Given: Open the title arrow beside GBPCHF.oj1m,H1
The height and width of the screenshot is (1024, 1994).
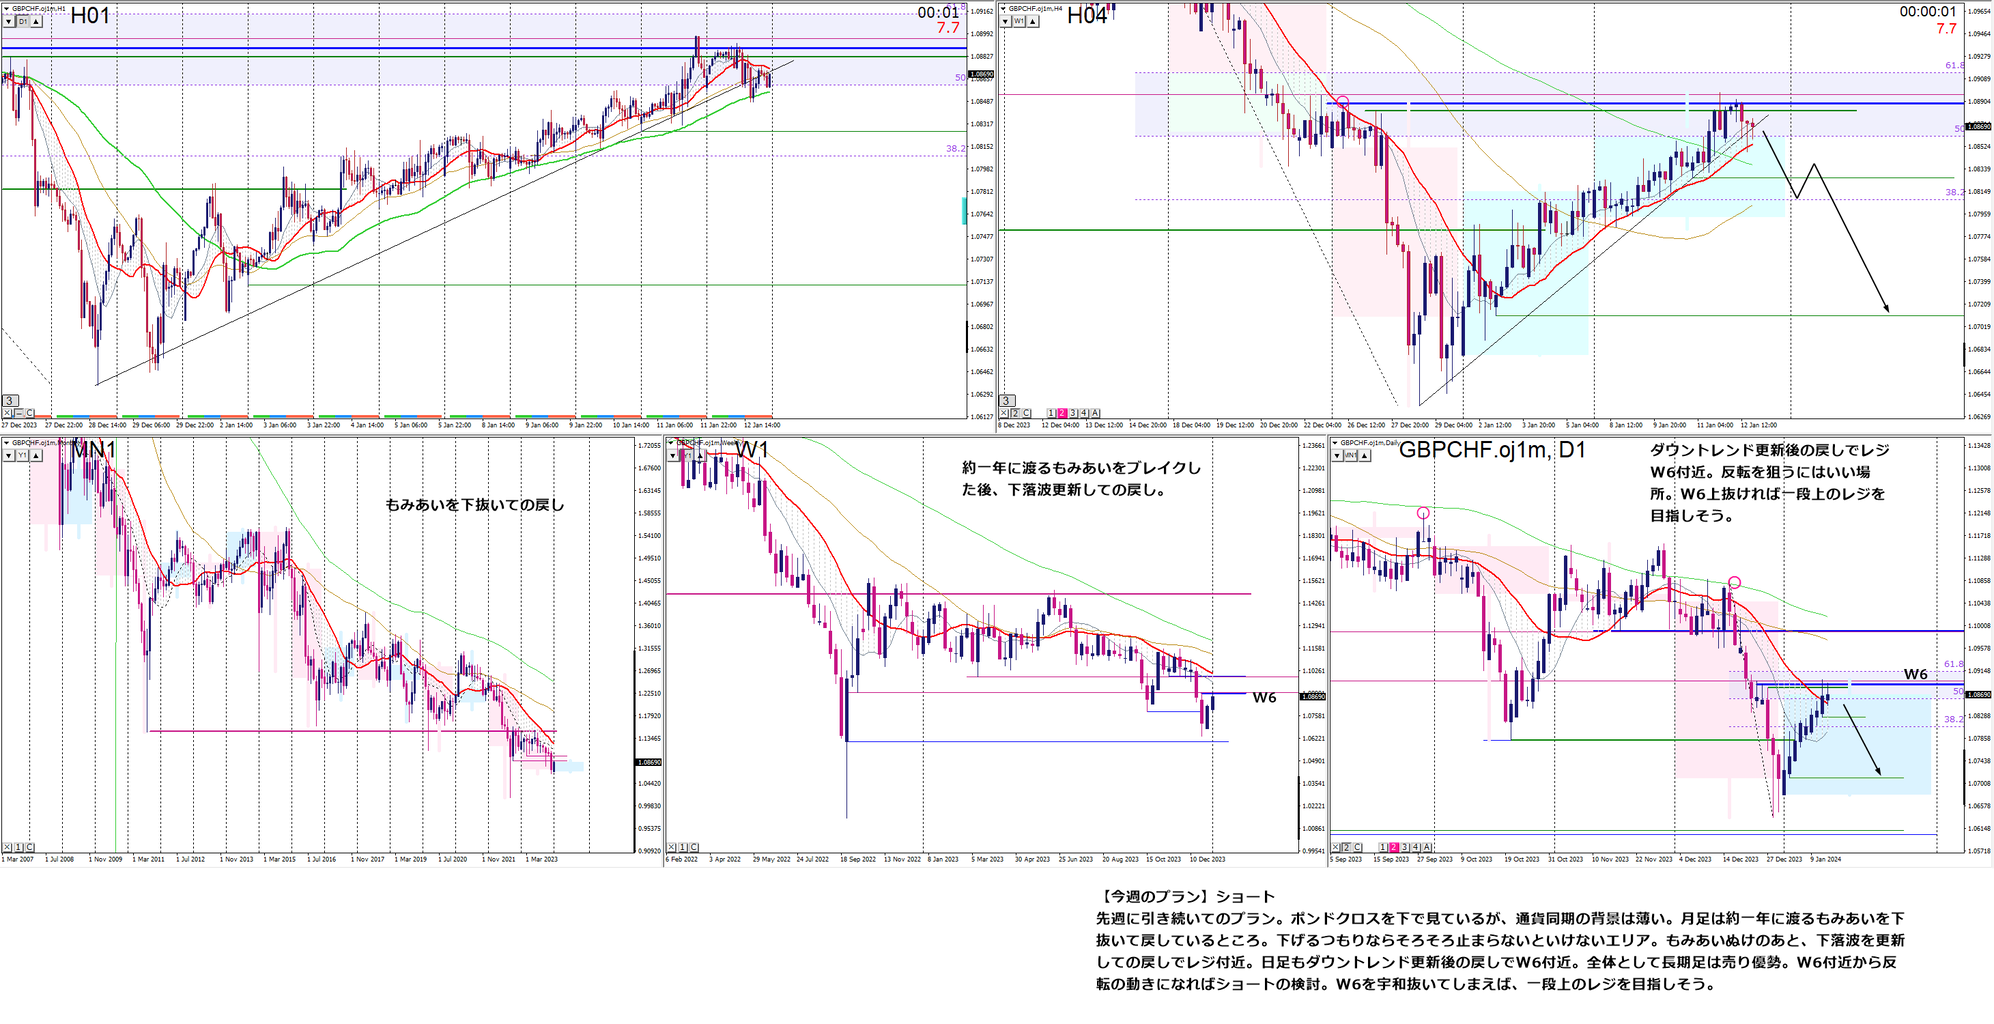Looking at the screenshot, I should click(6, 8).
